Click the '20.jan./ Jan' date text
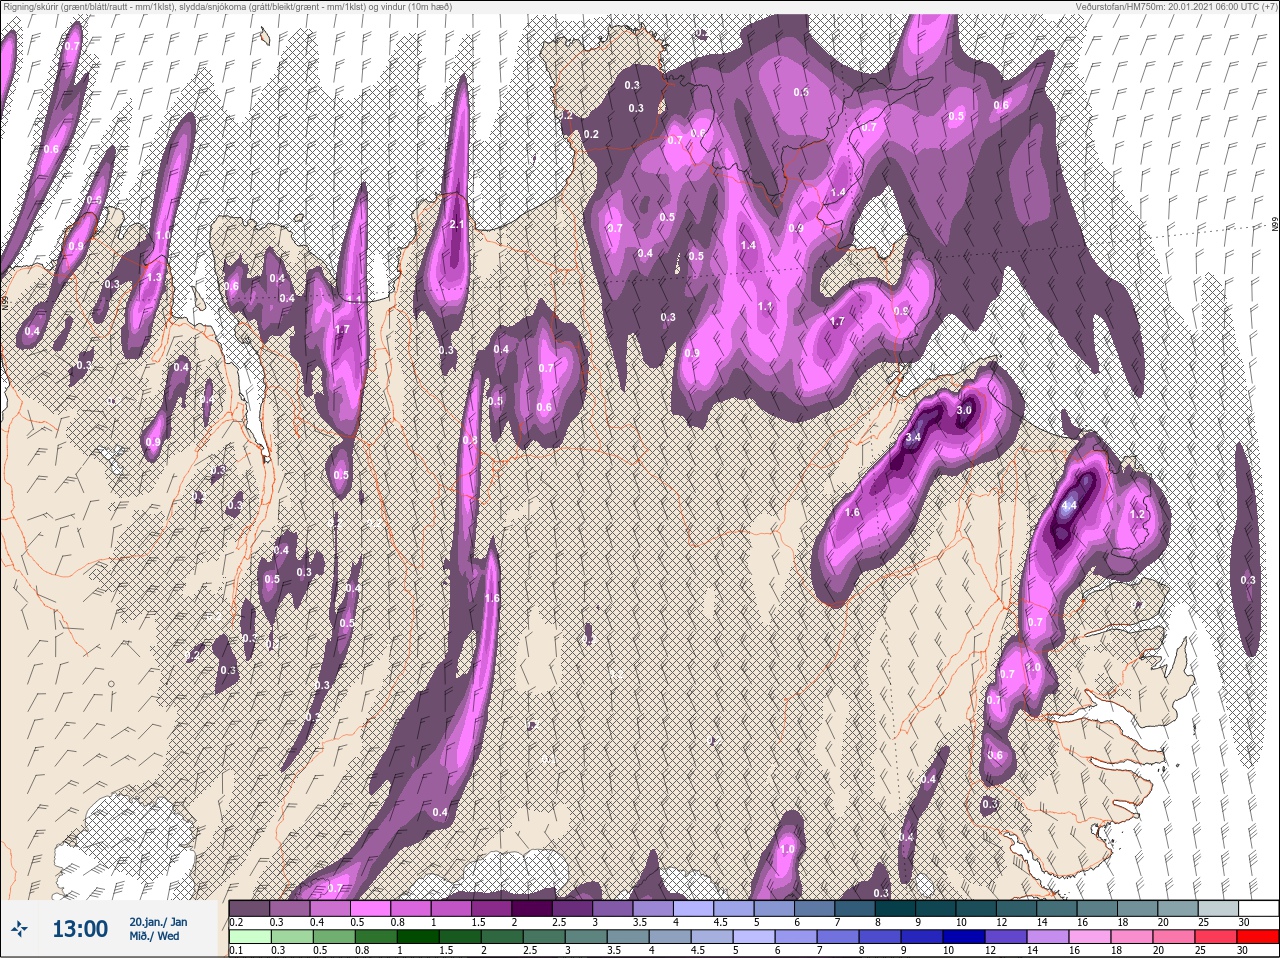Image resolution: width=1280 pixels, height=958 pixels. 158,921
